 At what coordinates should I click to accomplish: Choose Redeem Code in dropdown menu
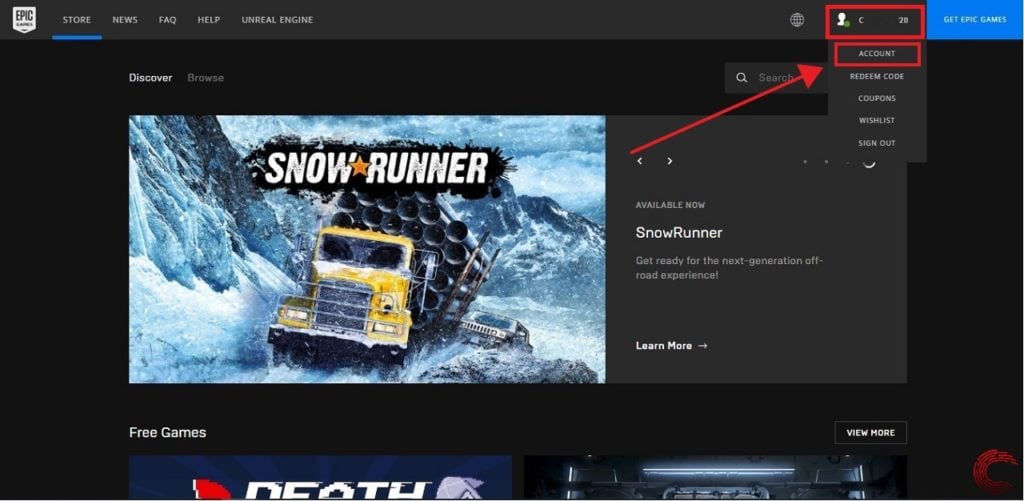tap(877, 76)
